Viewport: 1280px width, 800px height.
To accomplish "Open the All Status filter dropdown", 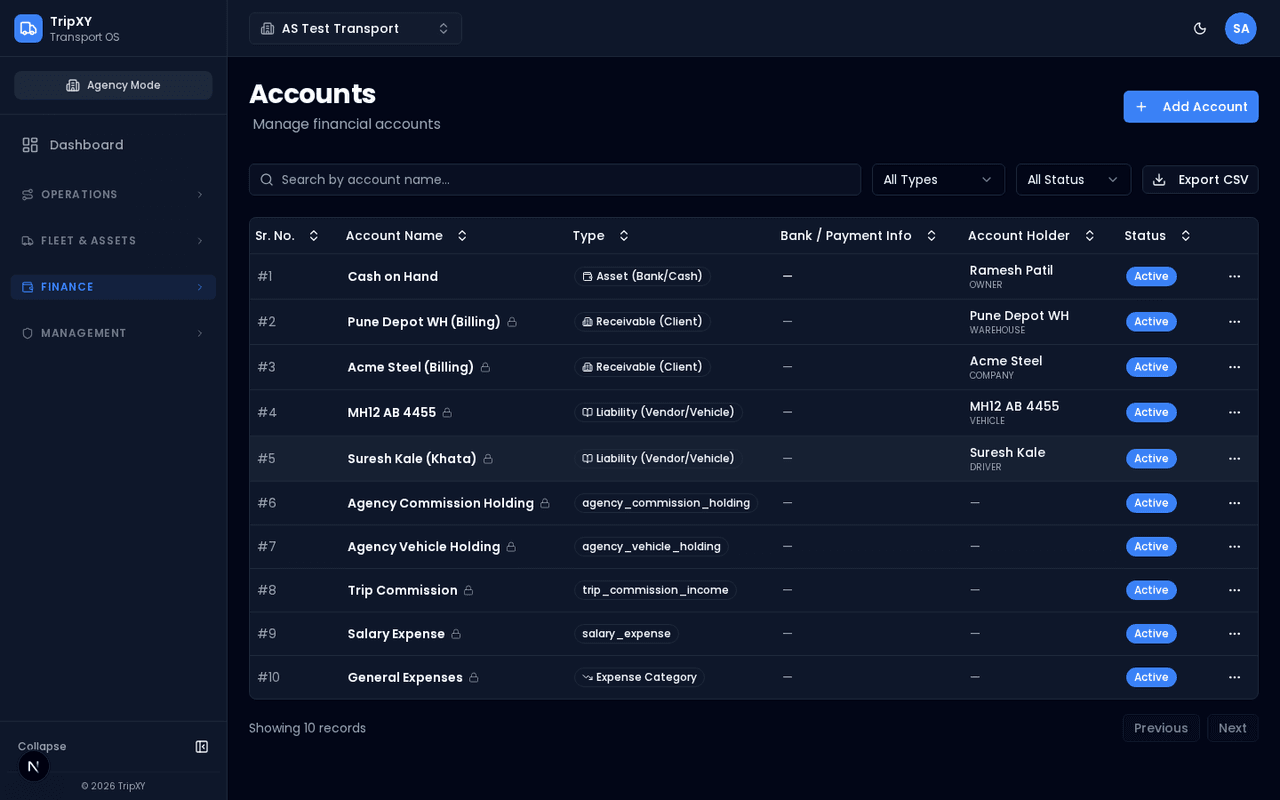I will pyautogui.click(x=1073, y=180).
